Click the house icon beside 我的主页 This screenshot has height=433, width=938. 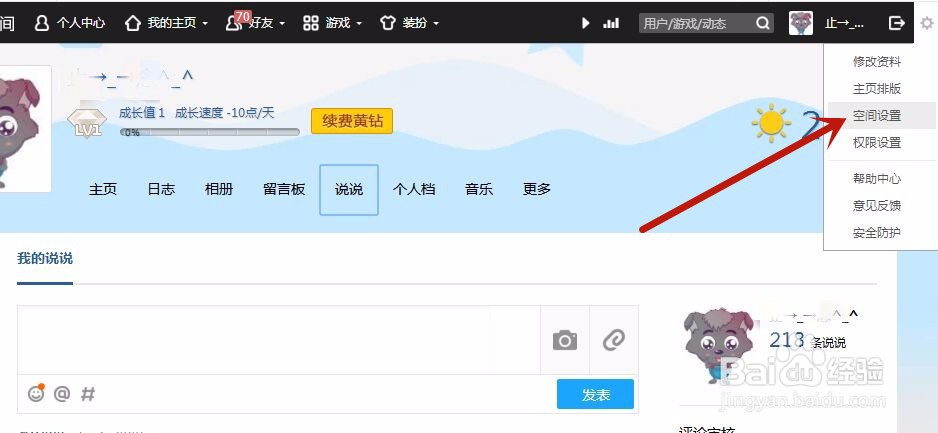133,23
